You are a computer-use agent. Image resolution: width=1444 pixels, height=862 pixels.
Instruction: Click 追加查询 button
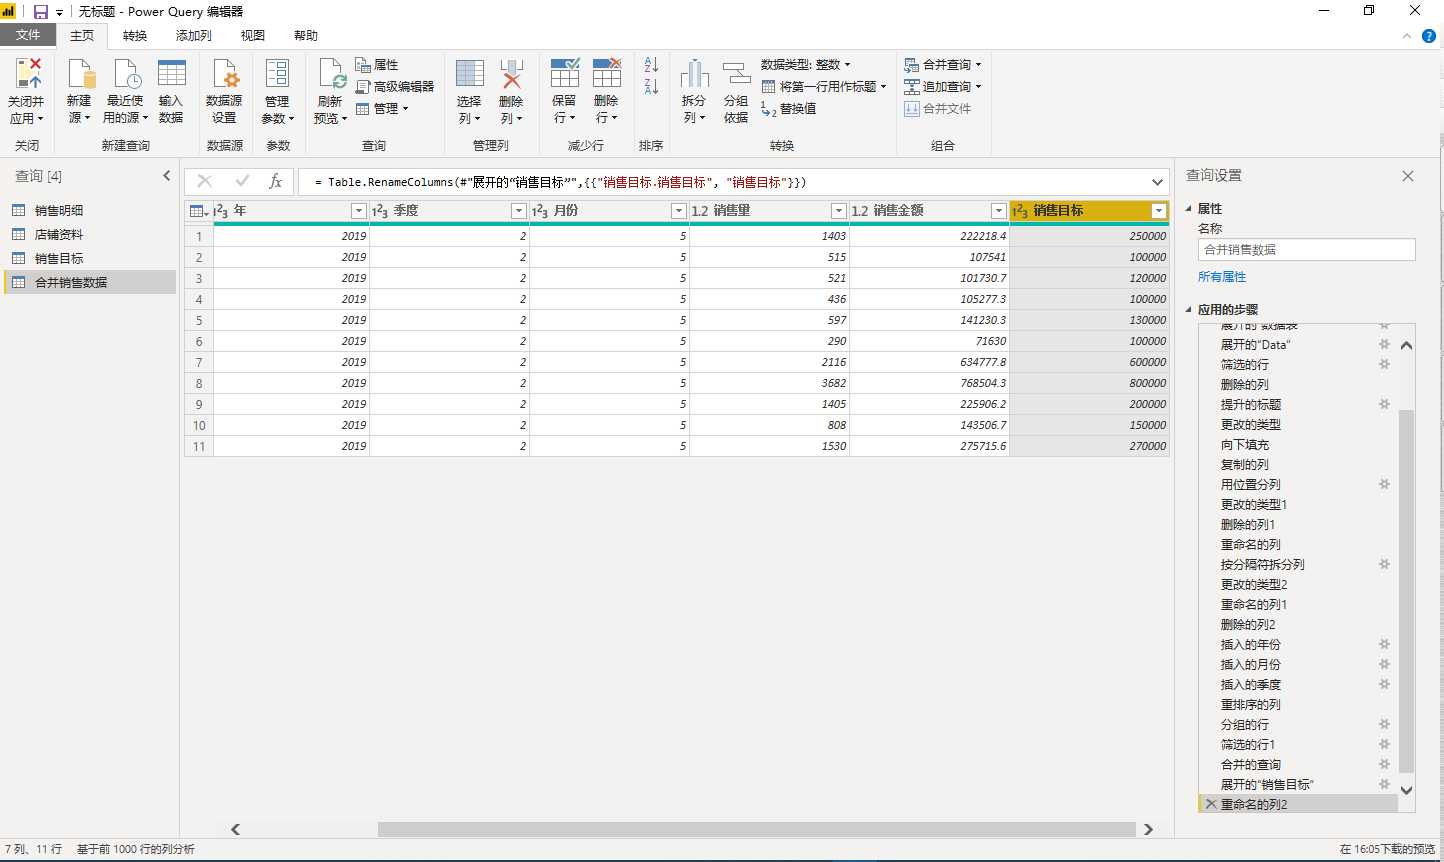click(x=943, y=86)
